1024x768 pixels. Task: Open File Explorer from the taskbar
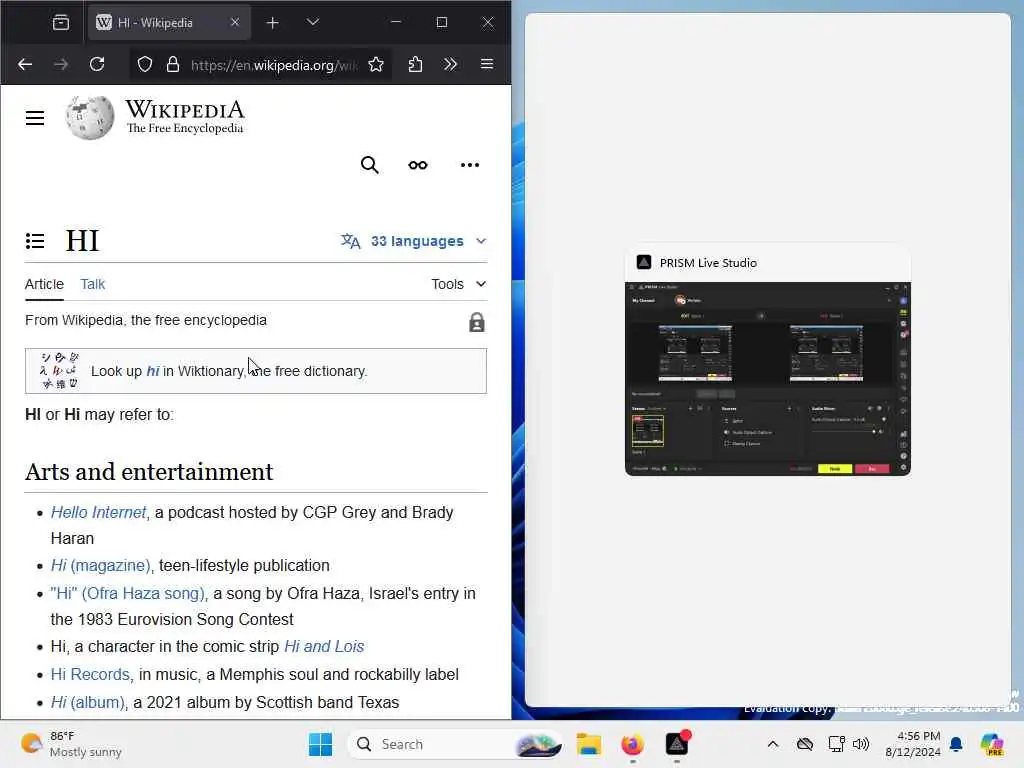tap(588, 744)
